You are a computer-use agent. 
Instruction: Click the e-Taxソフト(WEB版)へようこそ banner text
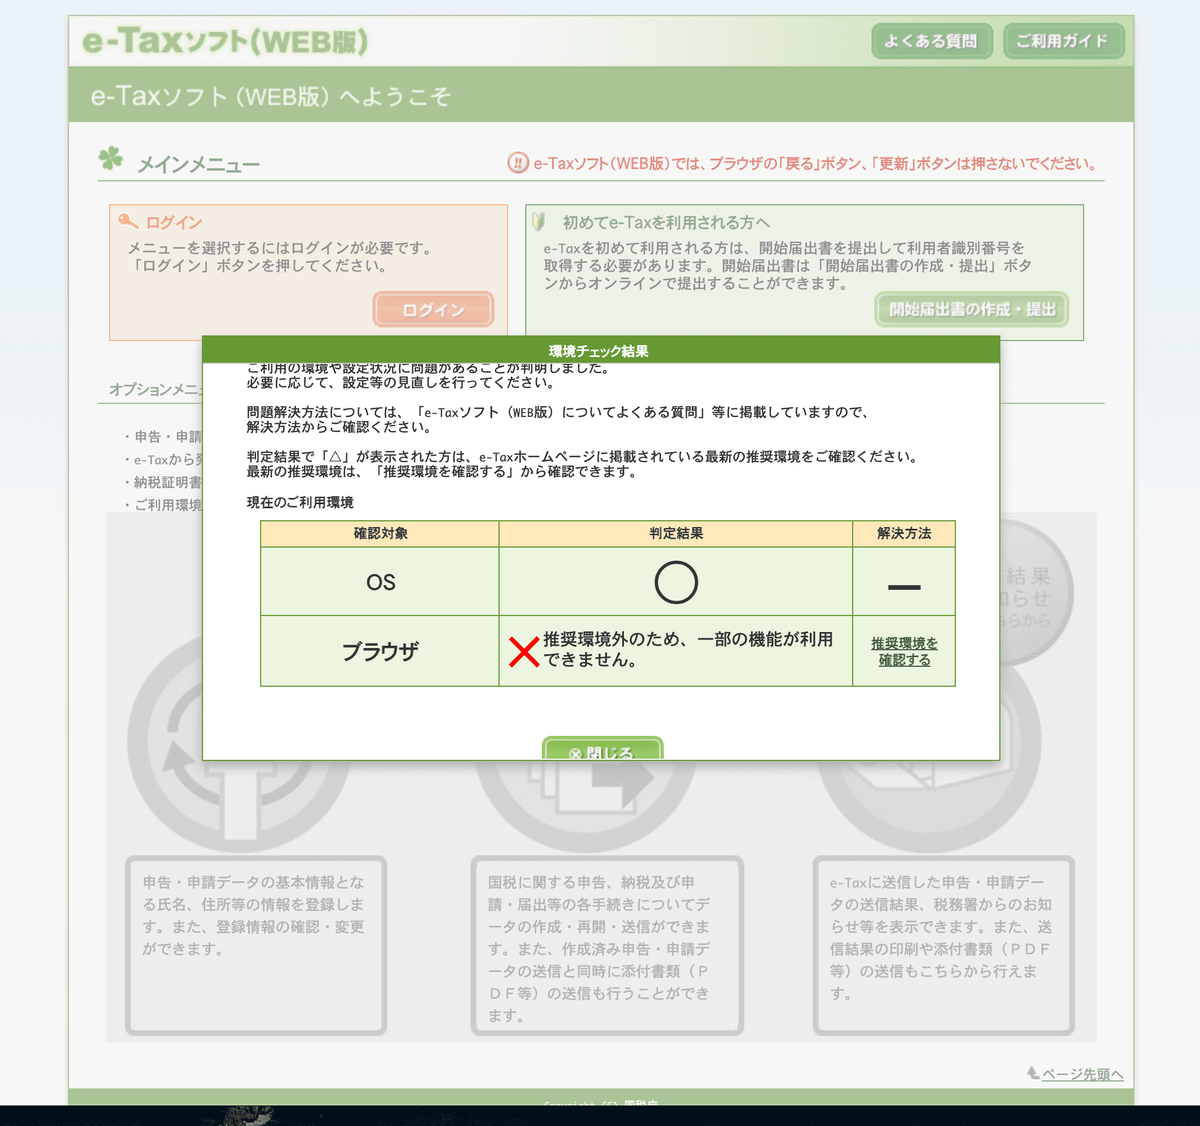270,96
